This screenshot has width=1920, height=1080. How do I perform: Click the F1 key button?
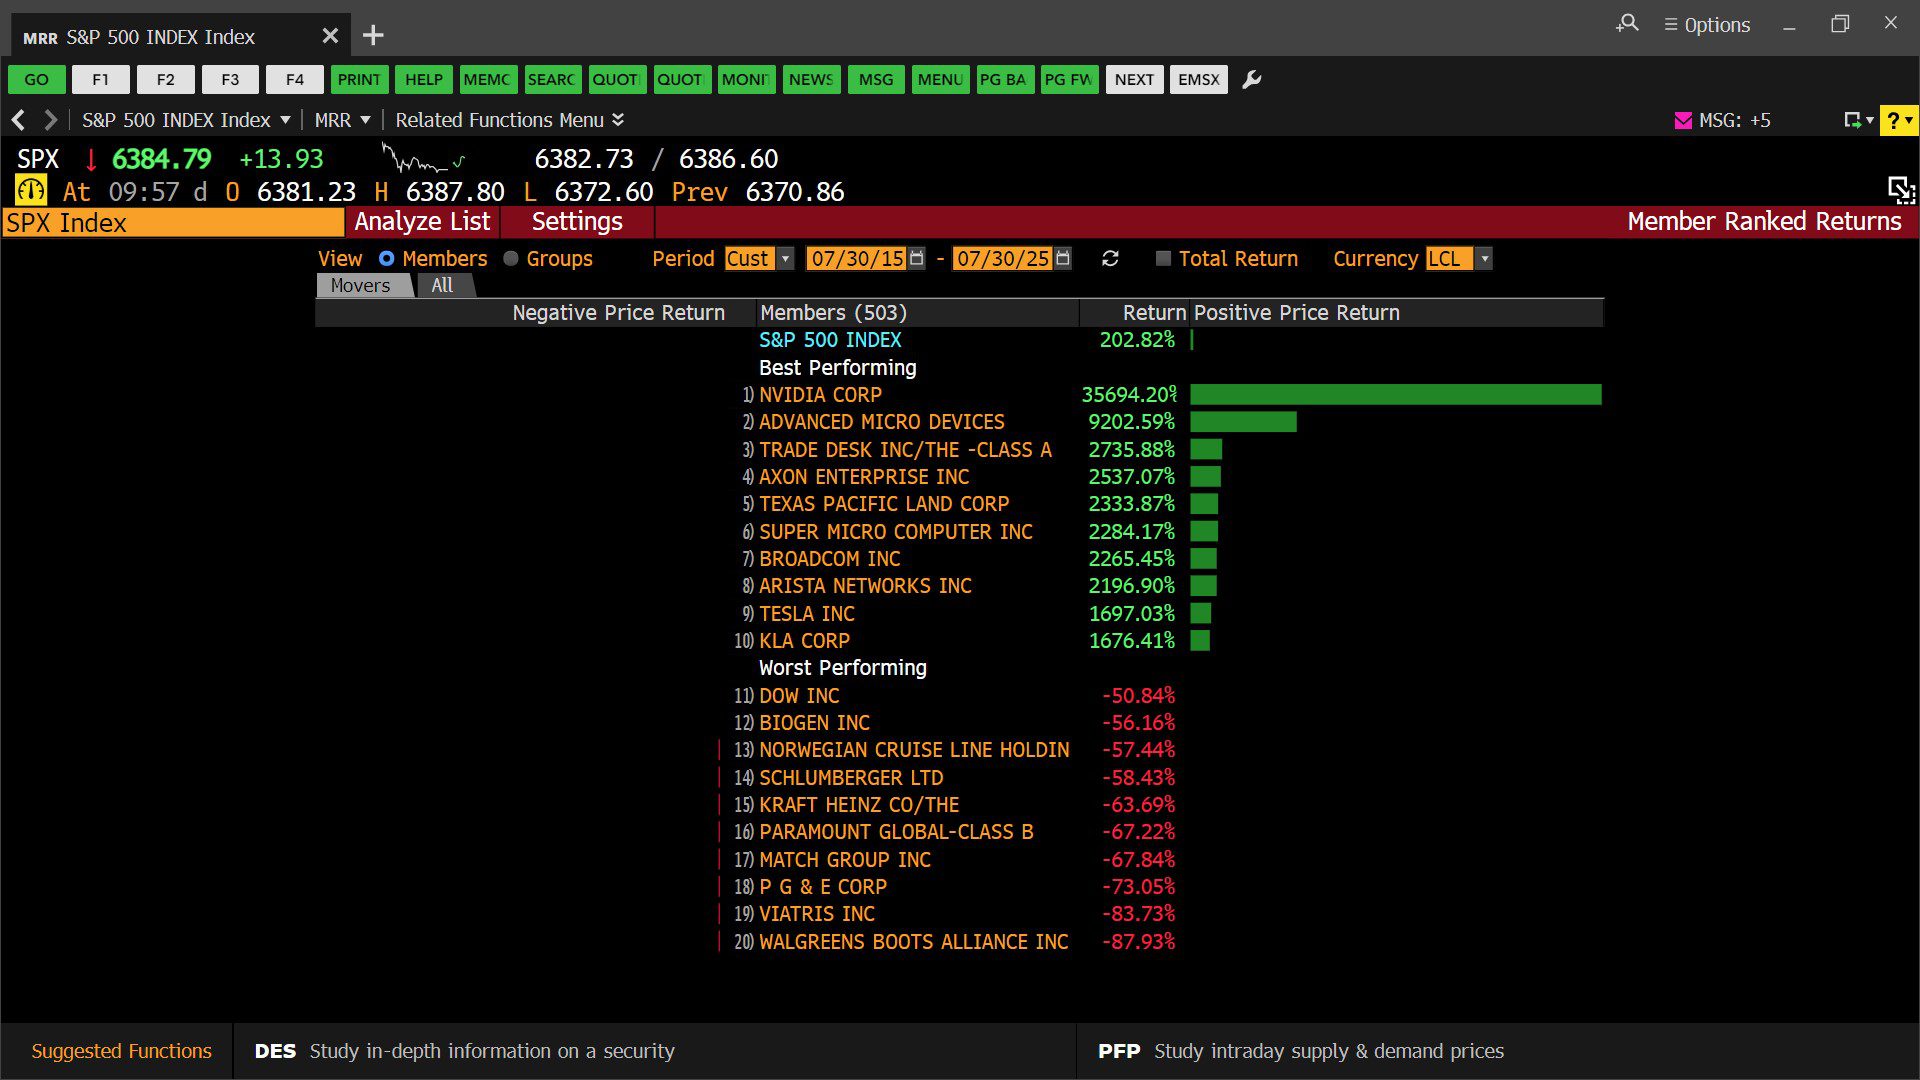click(101, 80)
